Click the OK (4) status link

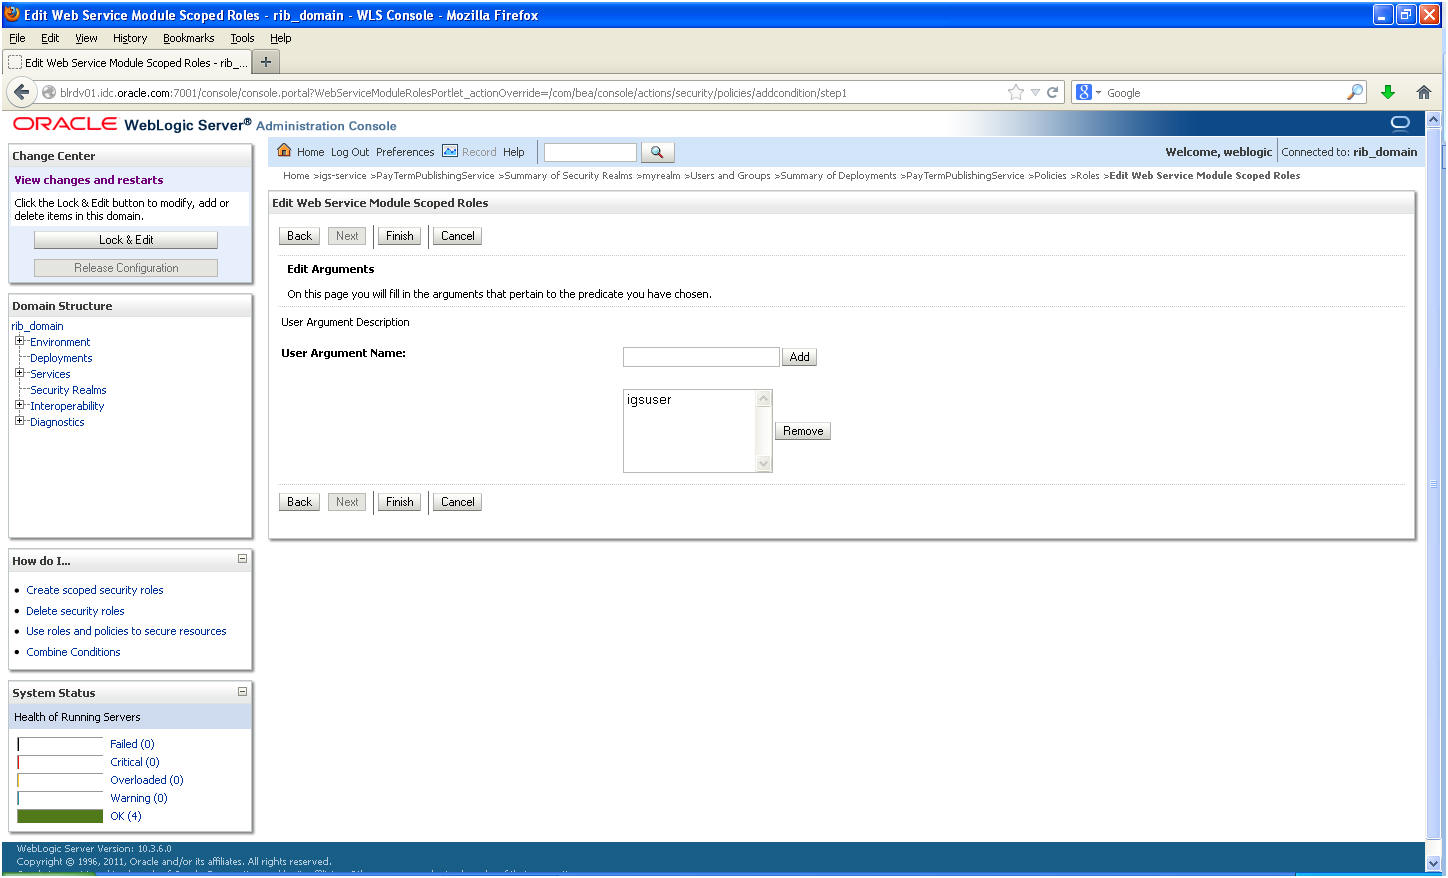point(126,816)
